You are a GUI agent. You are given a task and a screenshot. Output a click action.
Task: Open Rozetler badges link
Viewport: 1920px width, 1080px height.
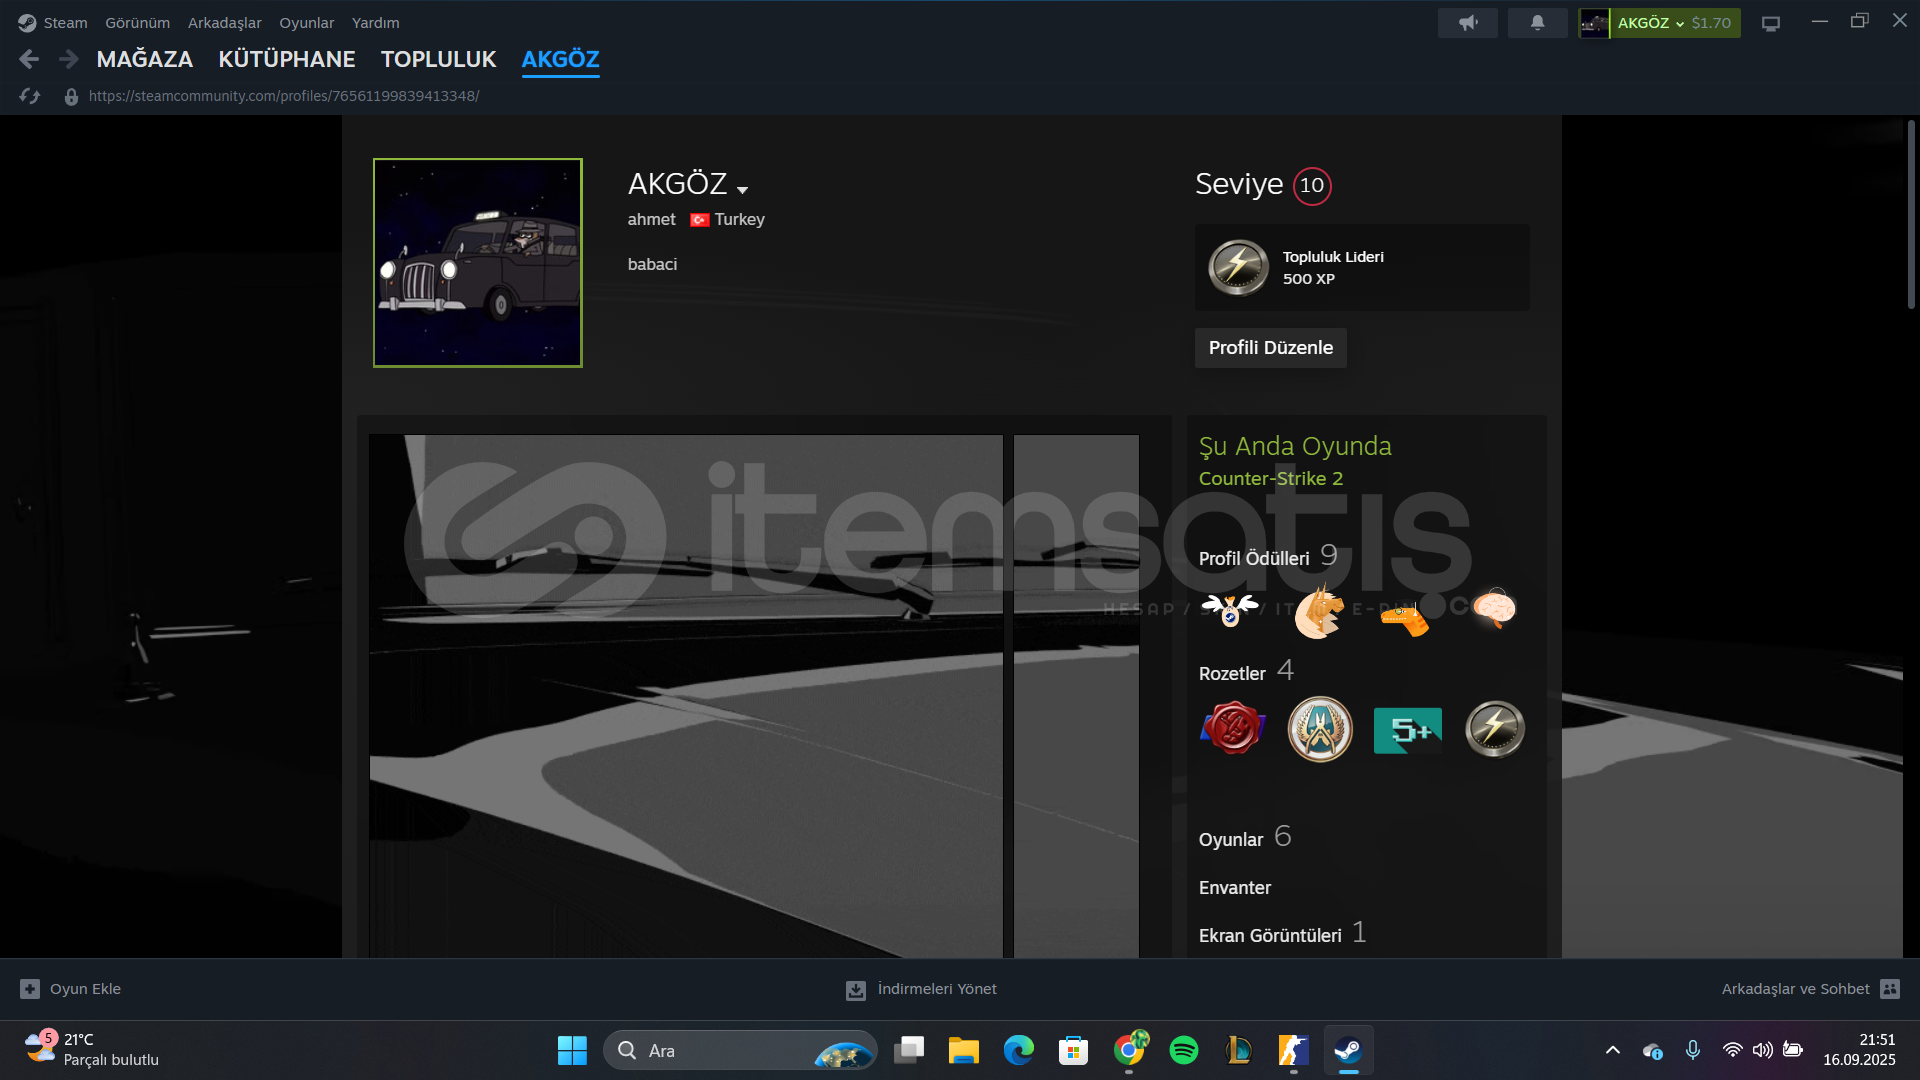1232,674
